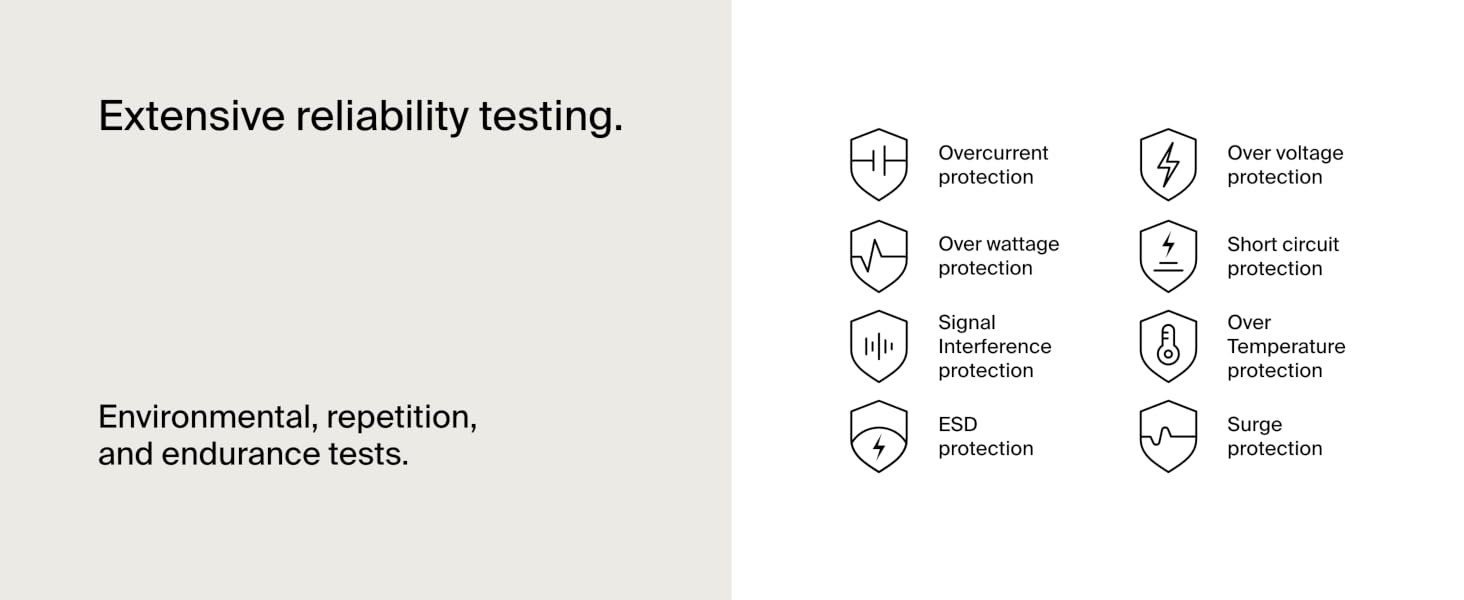Click the Over wattage pulse shield icon
The image size is (1464, 600).
point(879,256)
